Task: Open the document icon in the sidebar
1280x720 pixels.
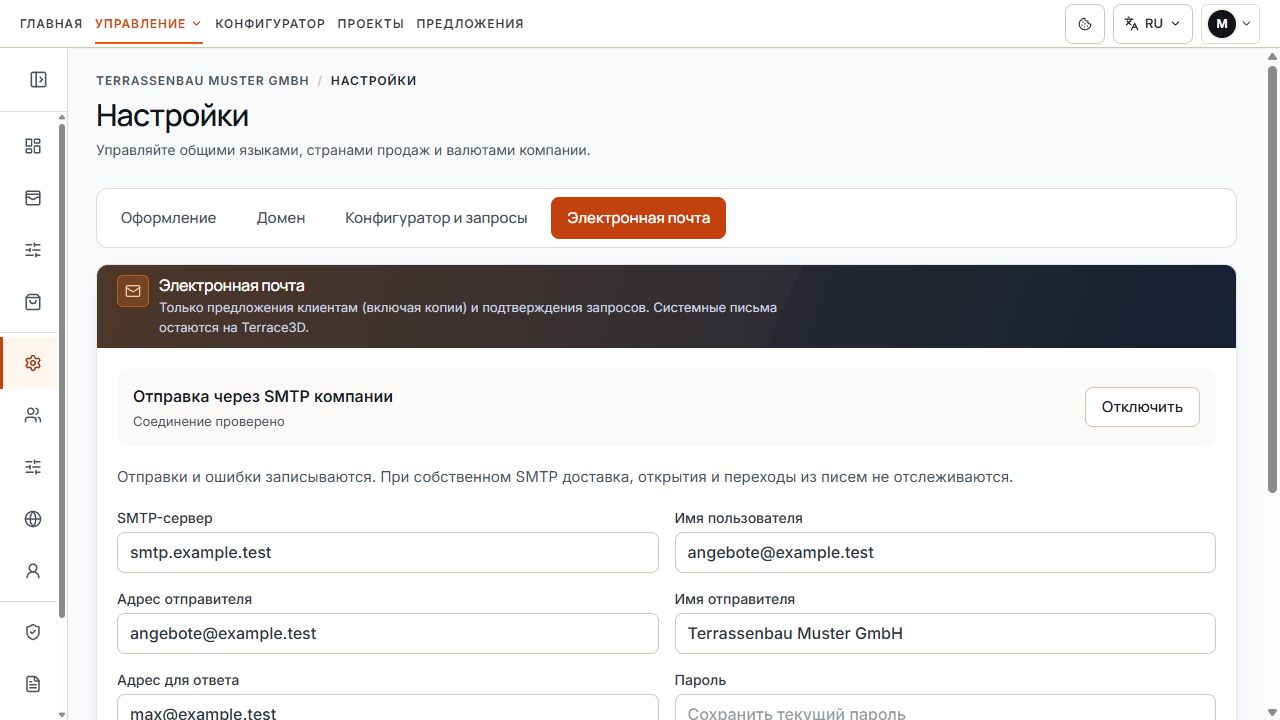Action: tap(33, 684)
